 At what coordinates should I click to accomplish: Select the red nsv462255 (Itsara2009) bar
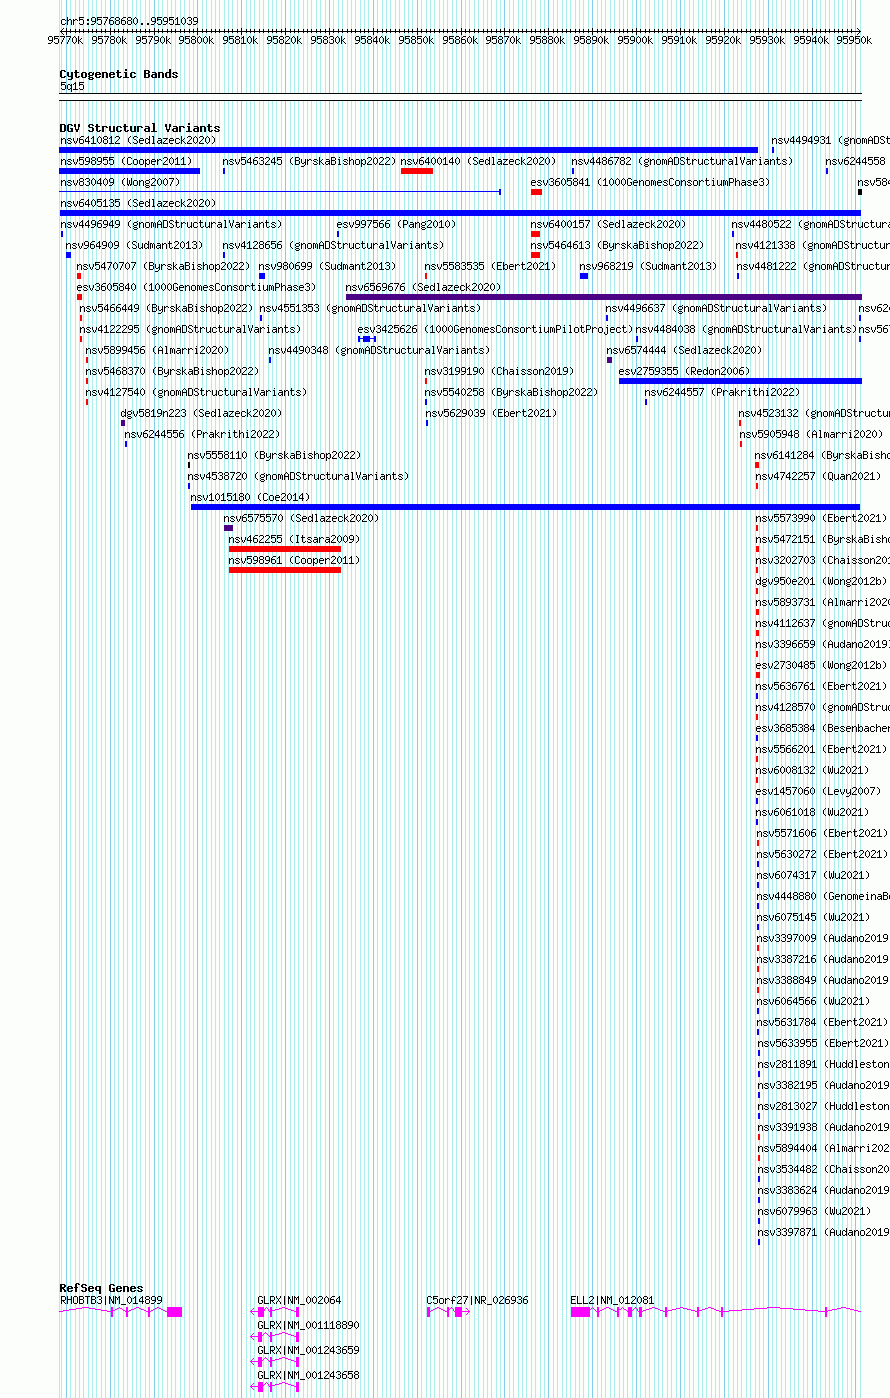tap(285, 549)
